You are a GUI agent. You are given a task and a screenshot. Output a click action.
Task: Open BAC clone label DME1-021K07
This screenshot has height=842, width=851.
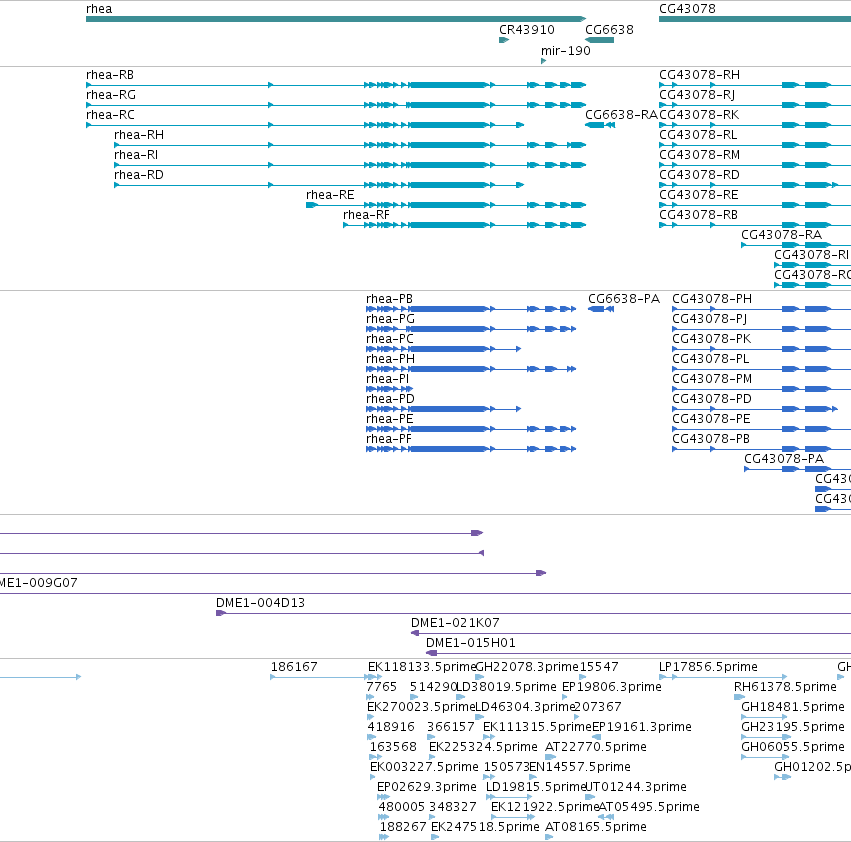455,623
